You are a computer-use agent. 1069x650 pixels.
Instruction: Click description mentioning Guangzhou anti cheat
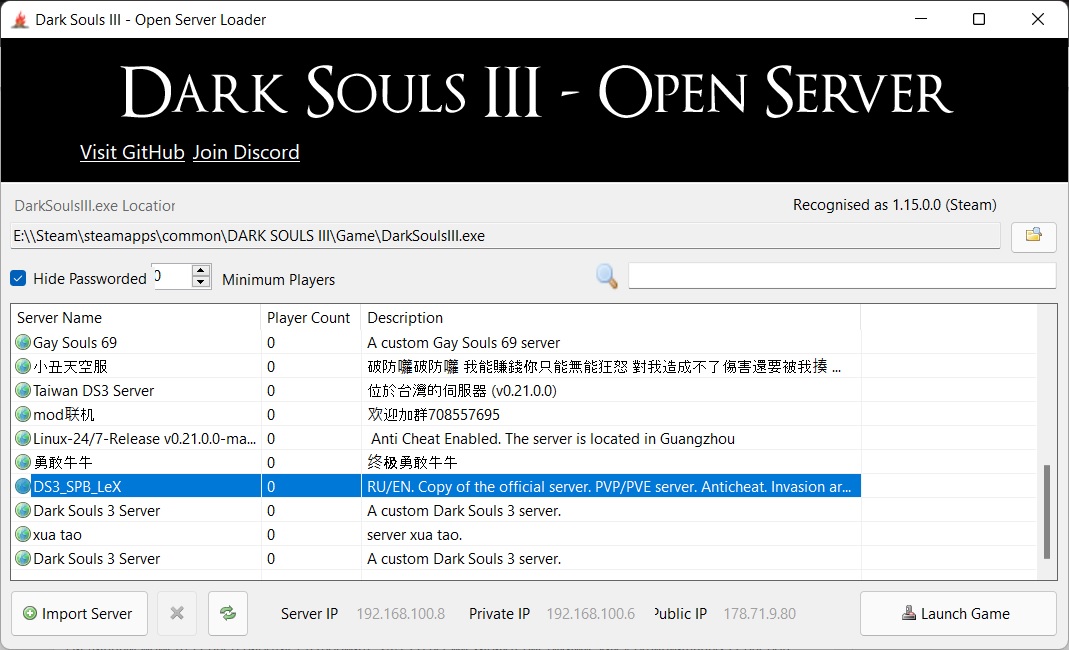click(553, 439)
